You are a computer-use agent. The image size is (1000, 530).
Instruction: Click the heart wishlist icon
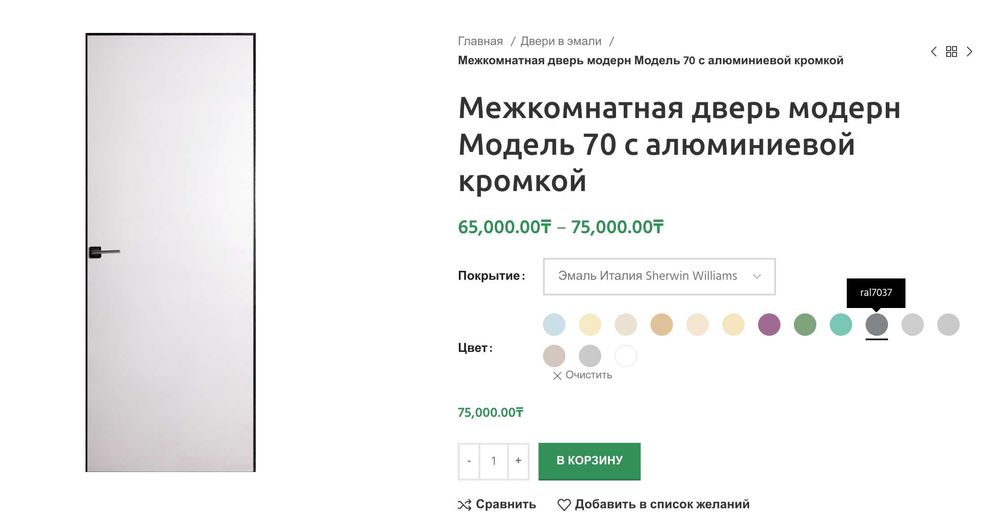(564, 504)
